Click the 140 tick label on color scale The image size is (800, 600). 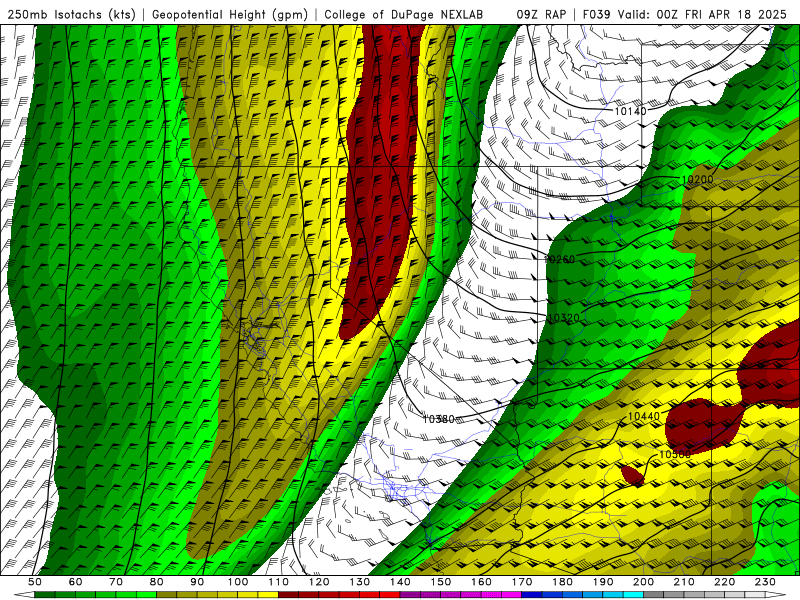click(x=401, y=582)
